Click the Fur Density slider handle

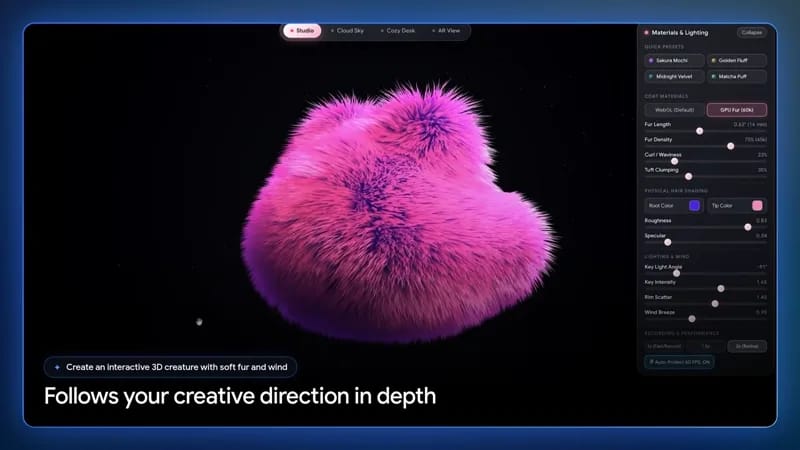coord(731,146)
